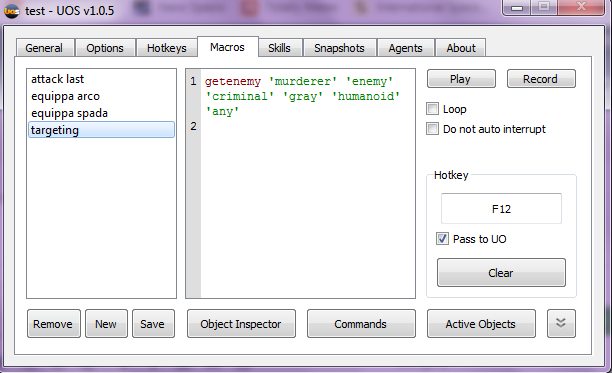Switch to the Agents tab
The height and width of the screenshot is (373, 612).
pos(406,48)
